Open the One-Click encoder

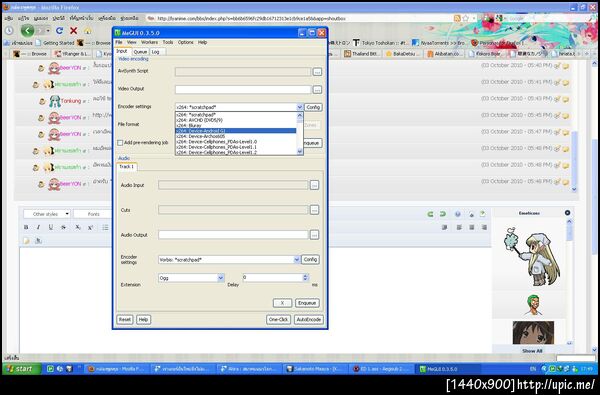pos(278,319)
